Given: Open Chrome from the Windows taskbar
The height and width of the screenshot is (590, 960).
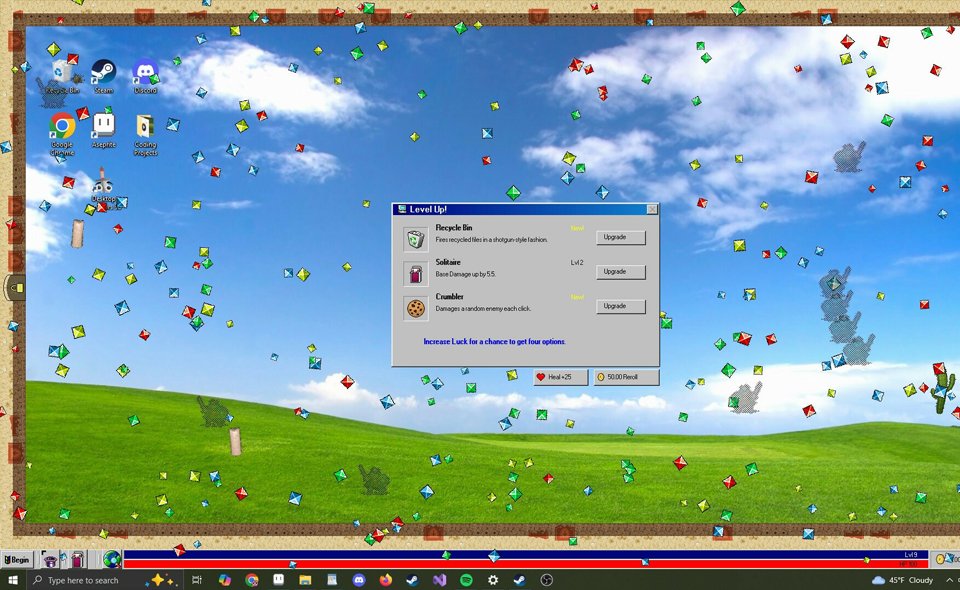Looking at the screenshot, I should click(252, 580).
